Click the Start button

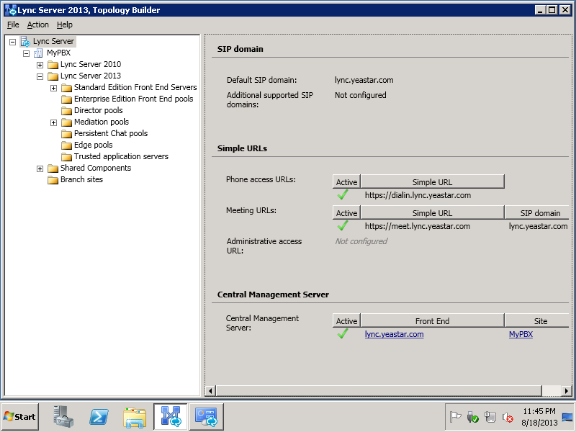pyautogui.click(x=20, y=417)
